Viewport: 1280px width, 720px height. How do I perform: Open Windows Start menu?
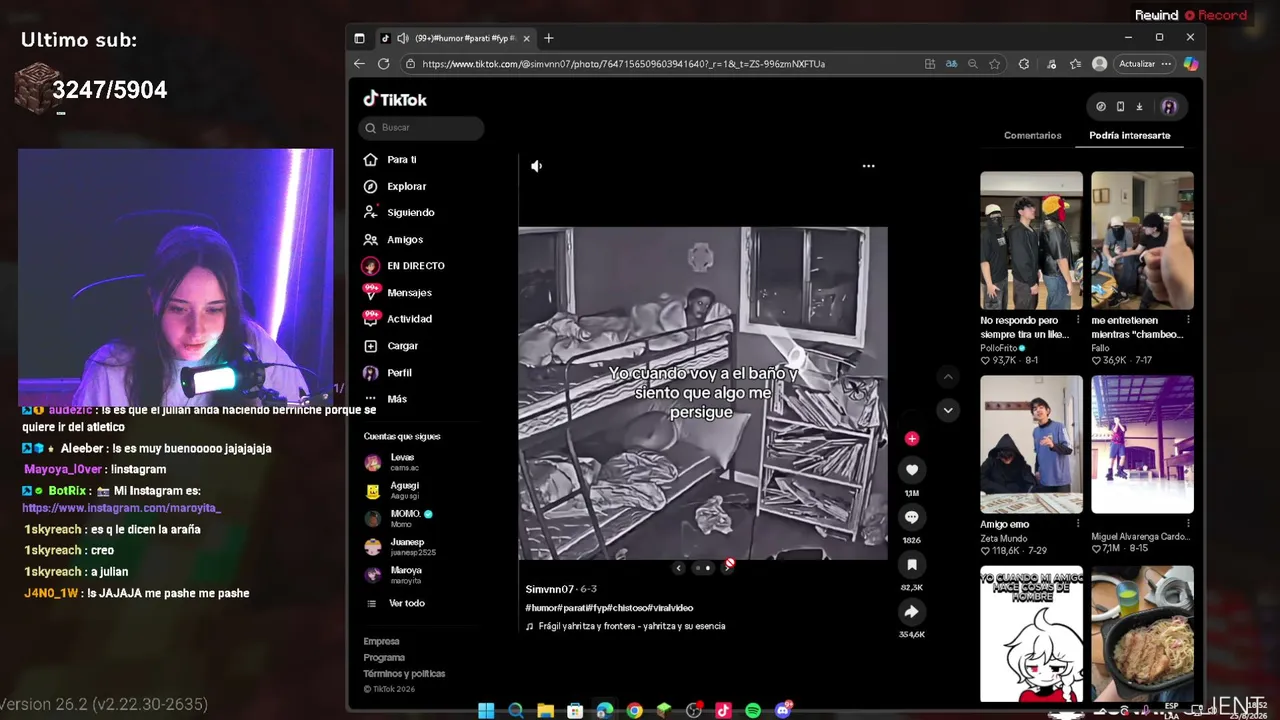click(486, 711)
